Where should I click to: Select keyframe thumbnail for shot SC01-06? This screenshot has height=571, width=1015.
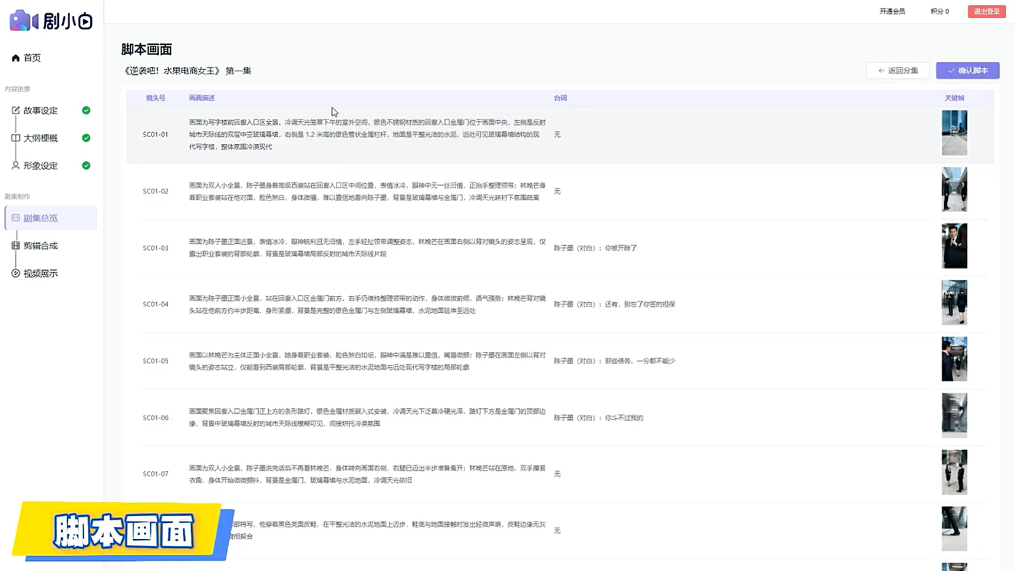tap(954, 417)
